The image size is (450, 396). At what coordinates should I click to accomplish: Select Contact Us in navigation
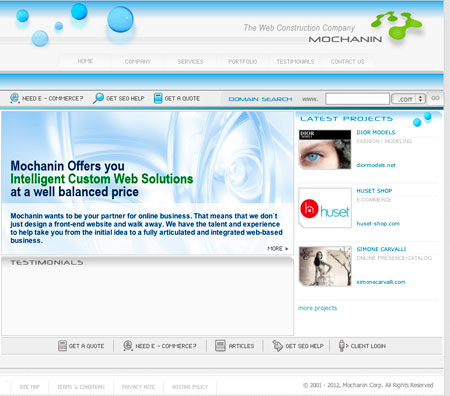347,62
